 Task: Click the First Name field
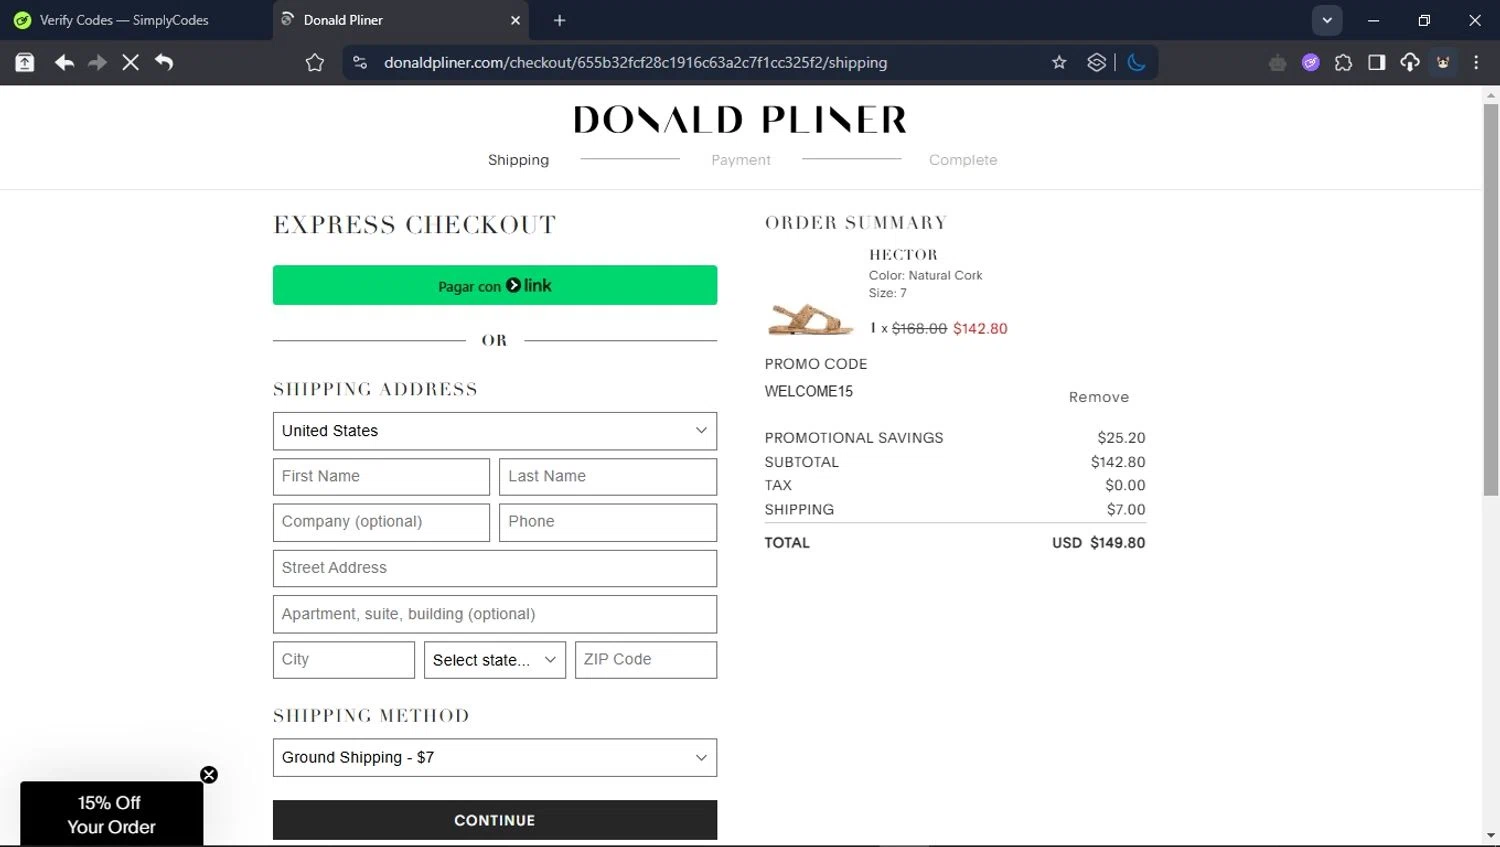point(381,477)
